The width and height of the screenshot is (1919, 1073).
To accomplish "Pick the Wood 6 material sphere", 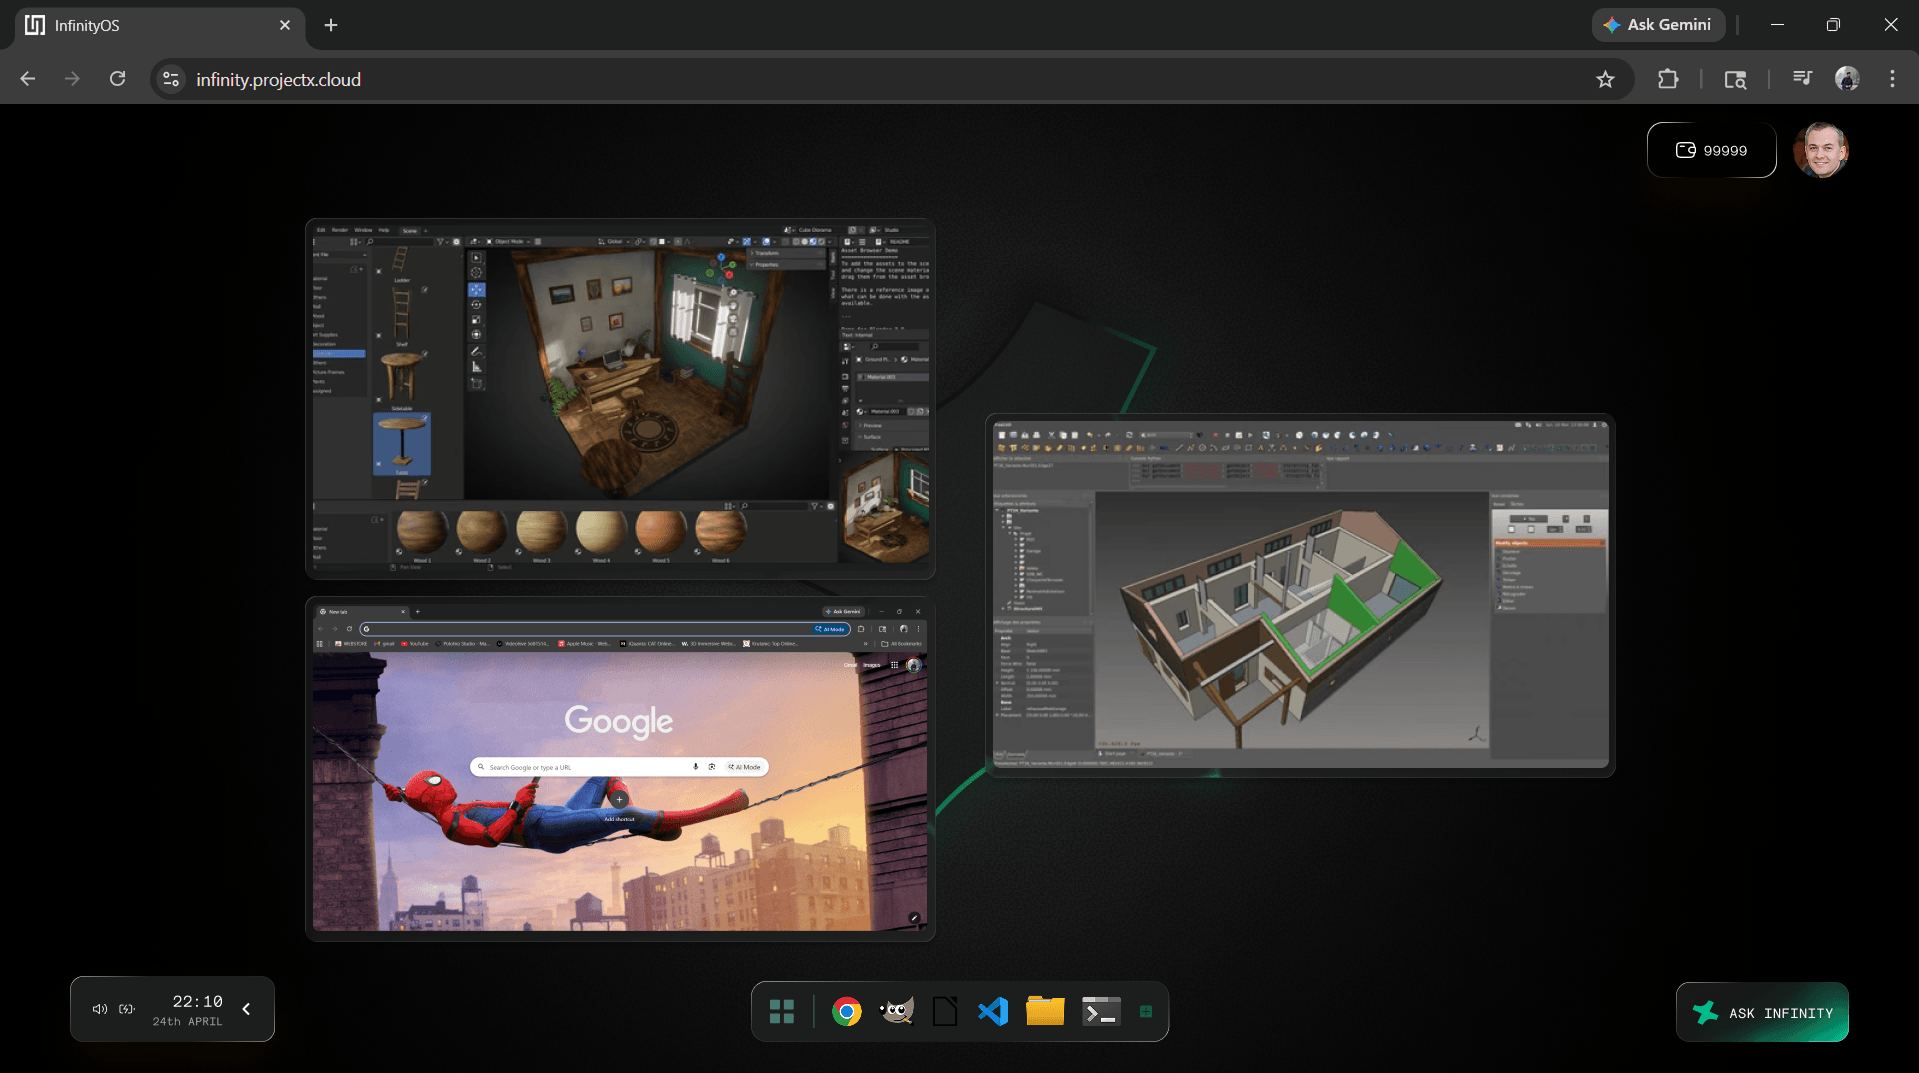I will click(720, 531).
